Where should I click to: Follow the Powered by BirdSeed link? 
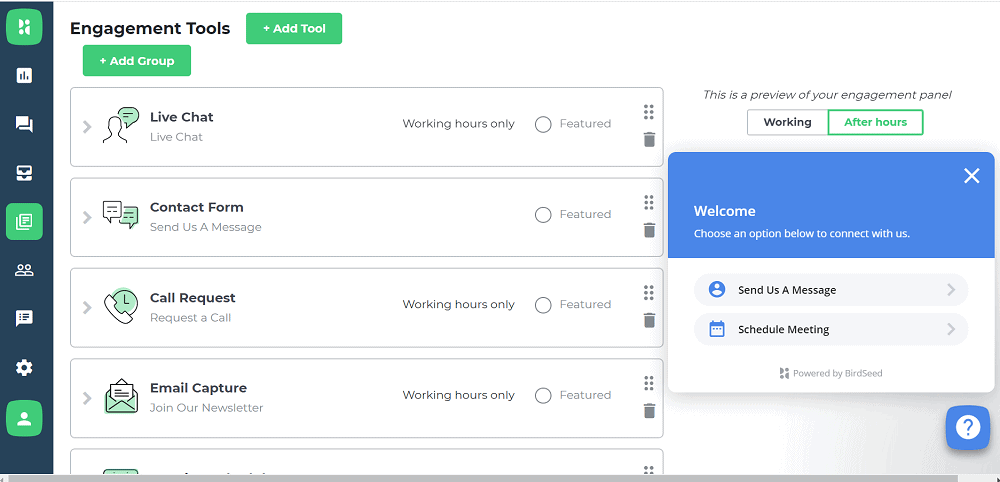coord(831,373)
